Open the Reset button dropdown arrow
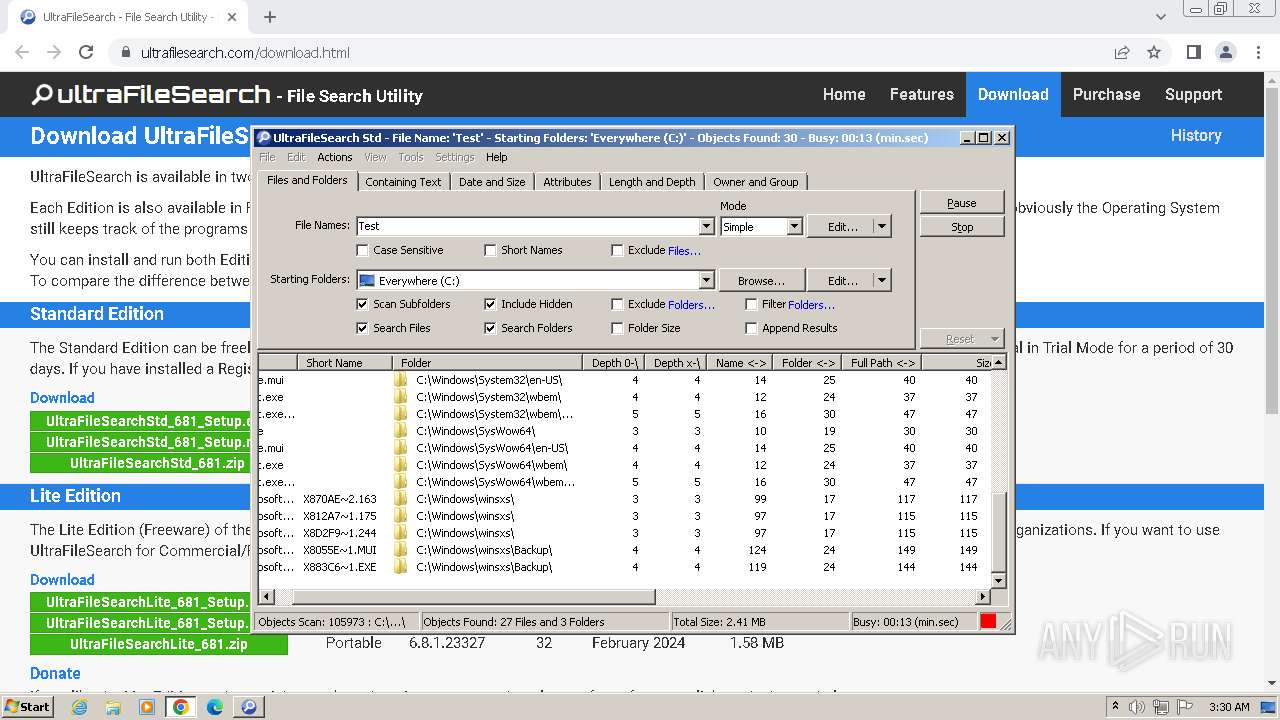The image size is (1280, 720). pyautogui.click(x=995, y=339)
